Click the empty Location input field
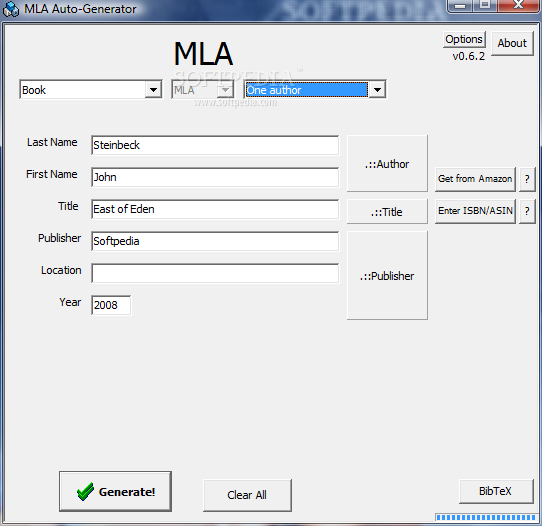 click(215, 273)
